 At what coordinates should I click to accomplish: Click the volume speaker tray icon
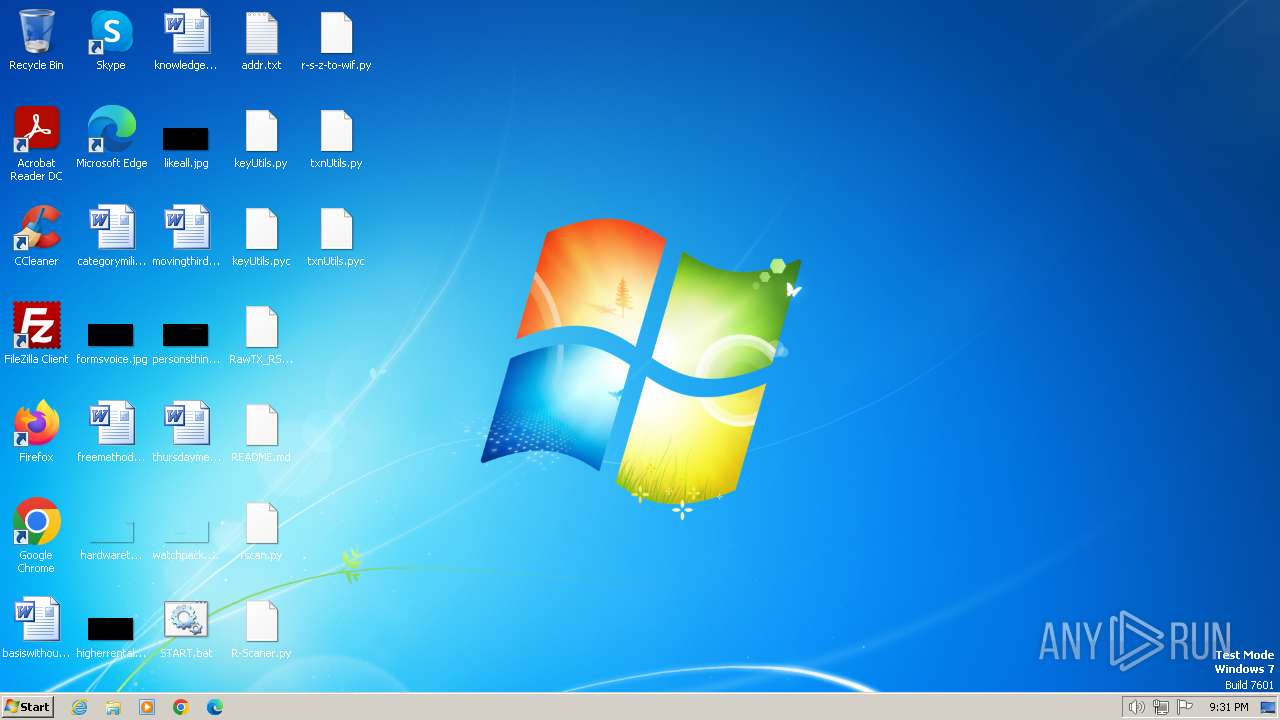click(x=1136, y=707)
